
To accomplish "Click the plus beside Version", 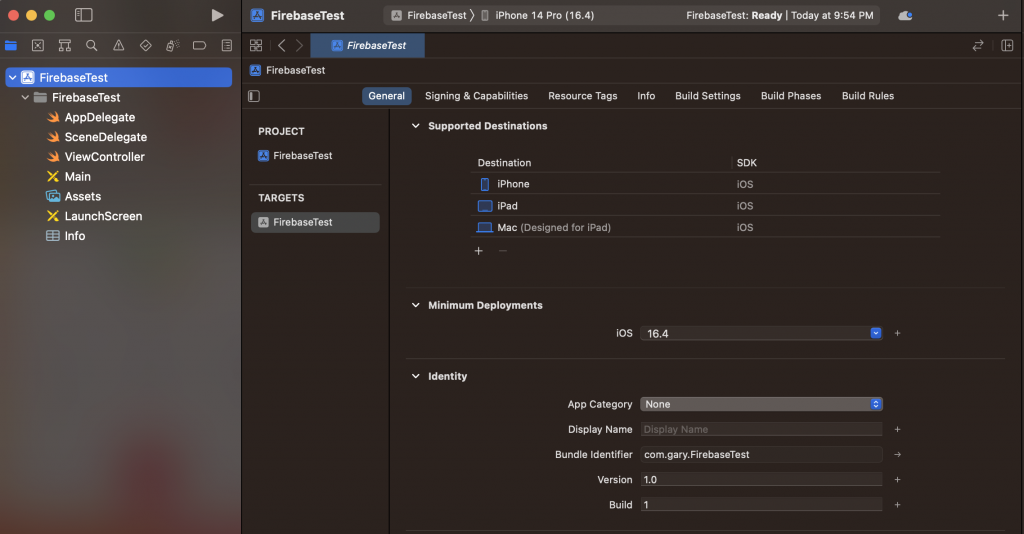I will tap(897, 479).
